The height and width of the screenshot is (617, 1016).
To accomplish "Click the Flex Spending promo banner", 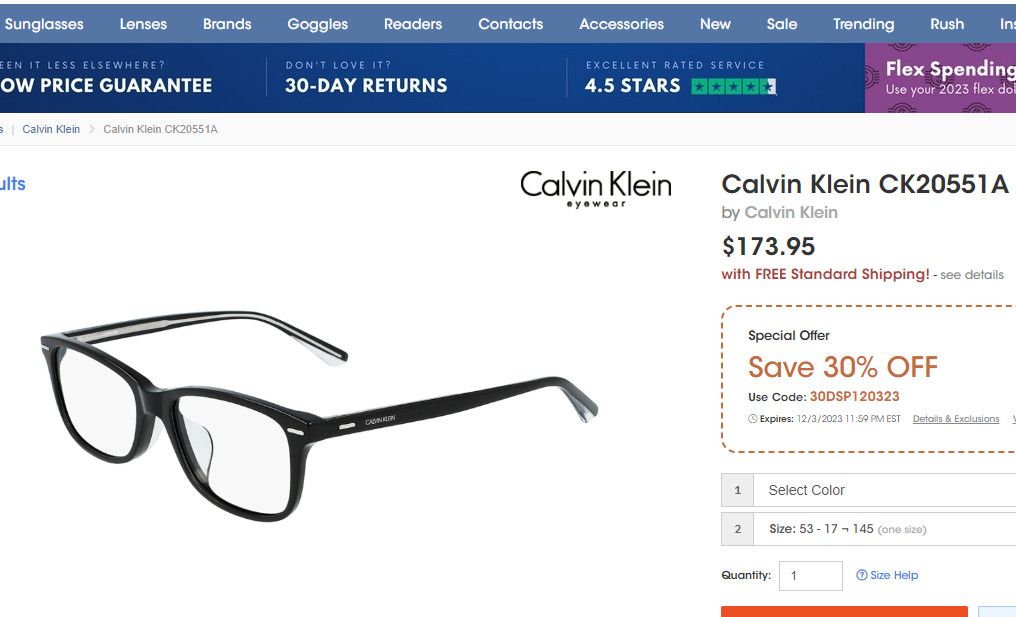I will coord(945,78).
